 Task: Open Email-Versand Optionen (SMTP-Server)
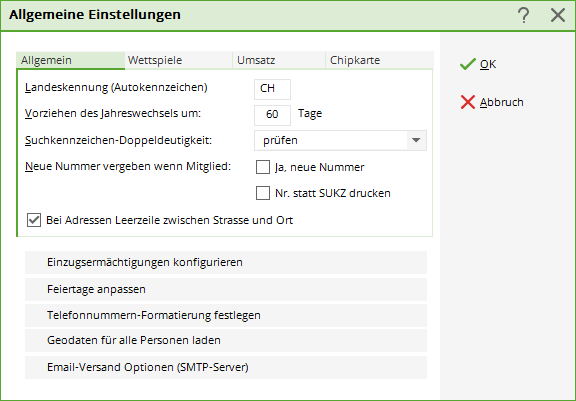click(x=226, y=367)
